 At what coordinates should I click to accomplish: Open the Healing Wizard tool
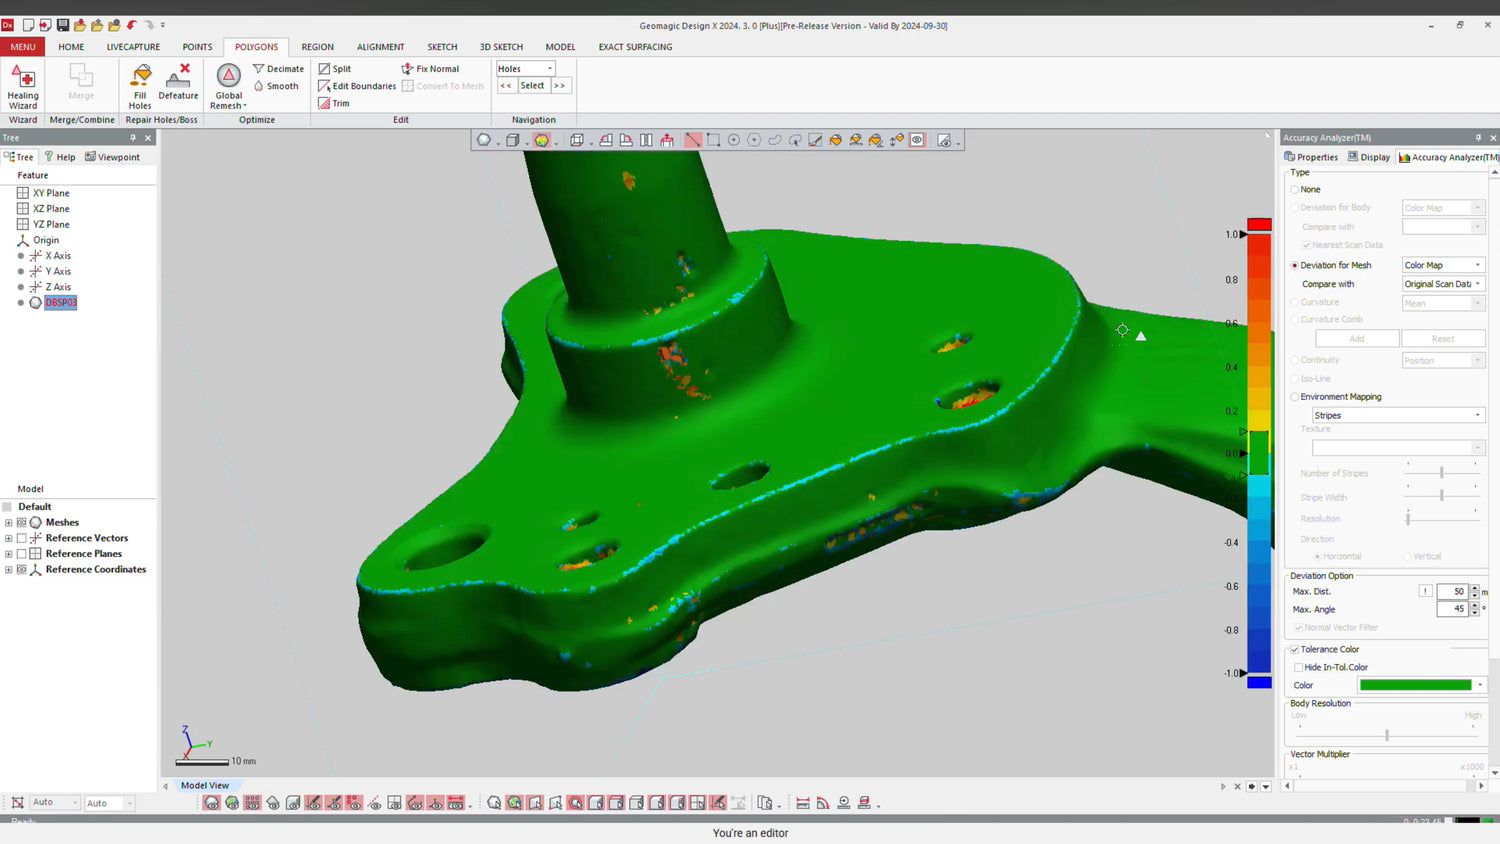(23, 85)
